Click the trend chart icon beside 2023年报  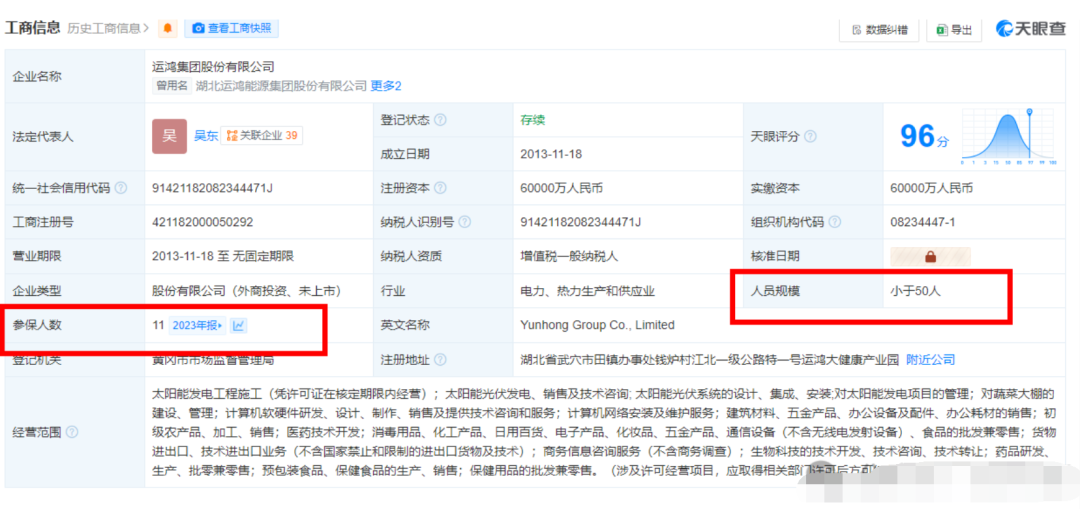239,325
